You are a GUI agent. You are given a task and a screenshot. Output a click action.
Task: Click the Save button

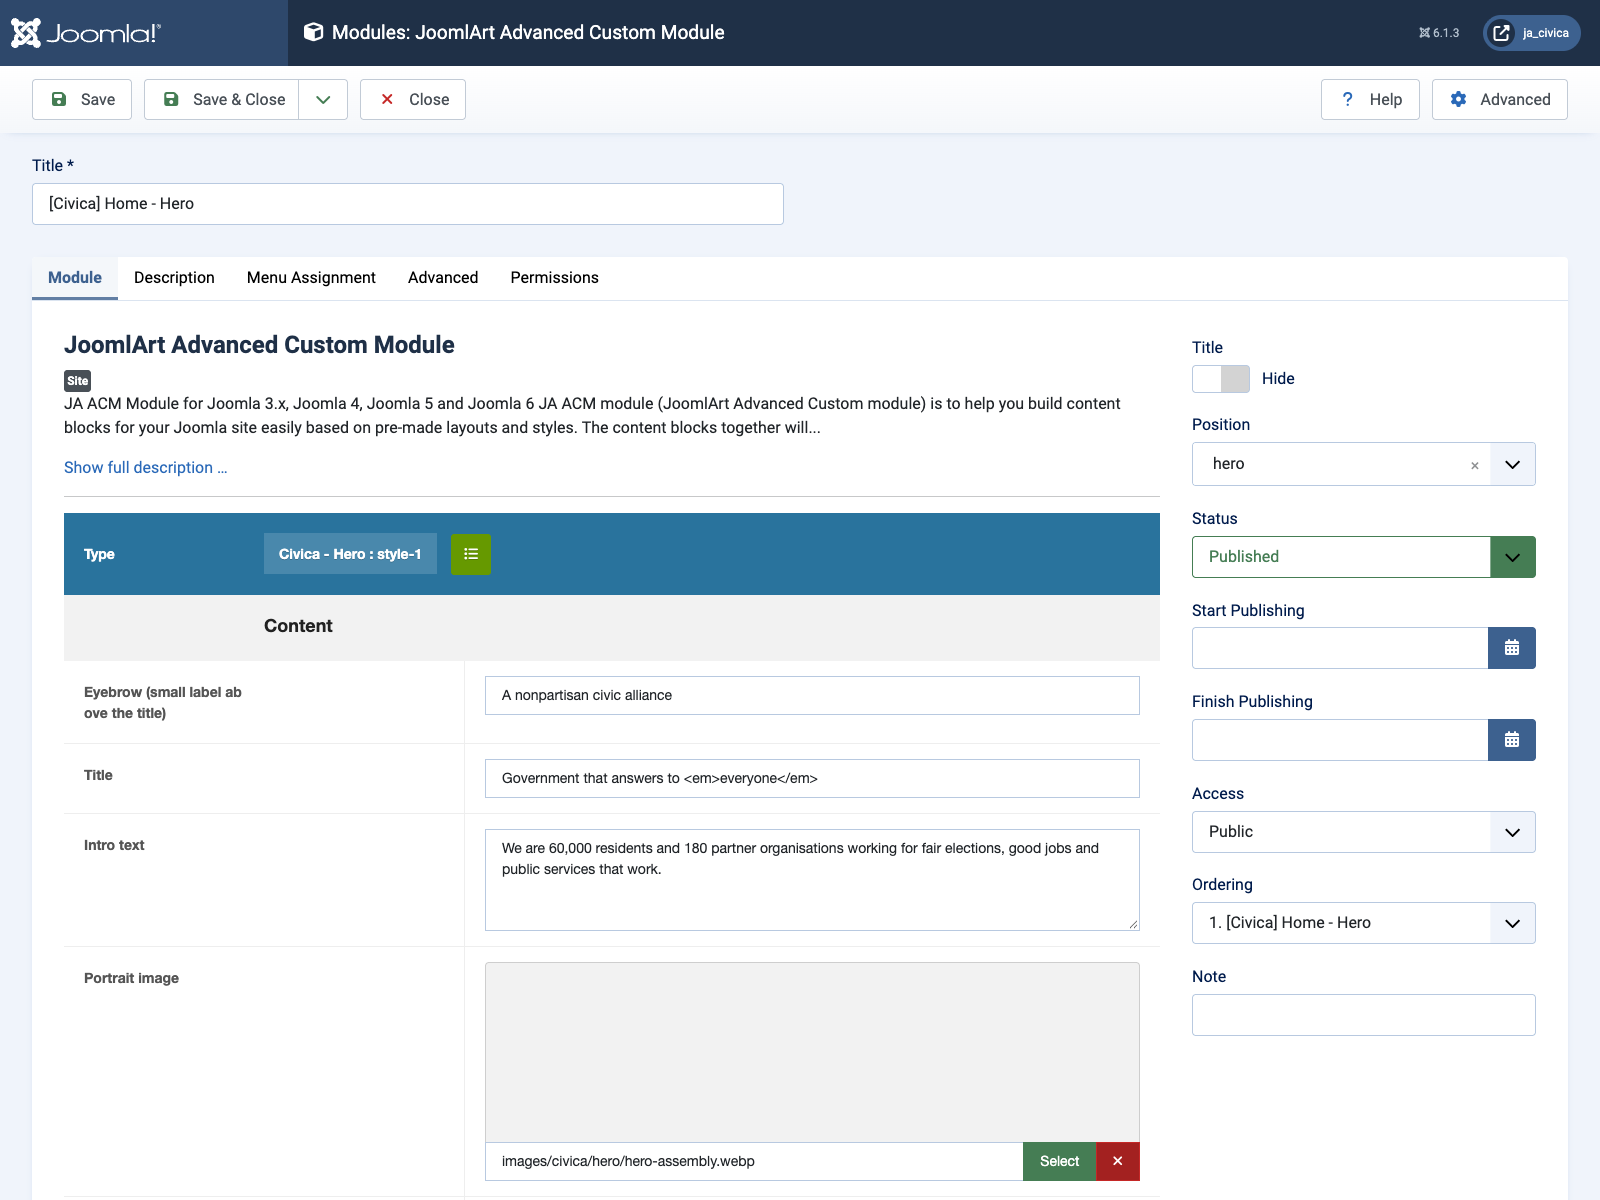pyautogui.click(x=82, y=100)
